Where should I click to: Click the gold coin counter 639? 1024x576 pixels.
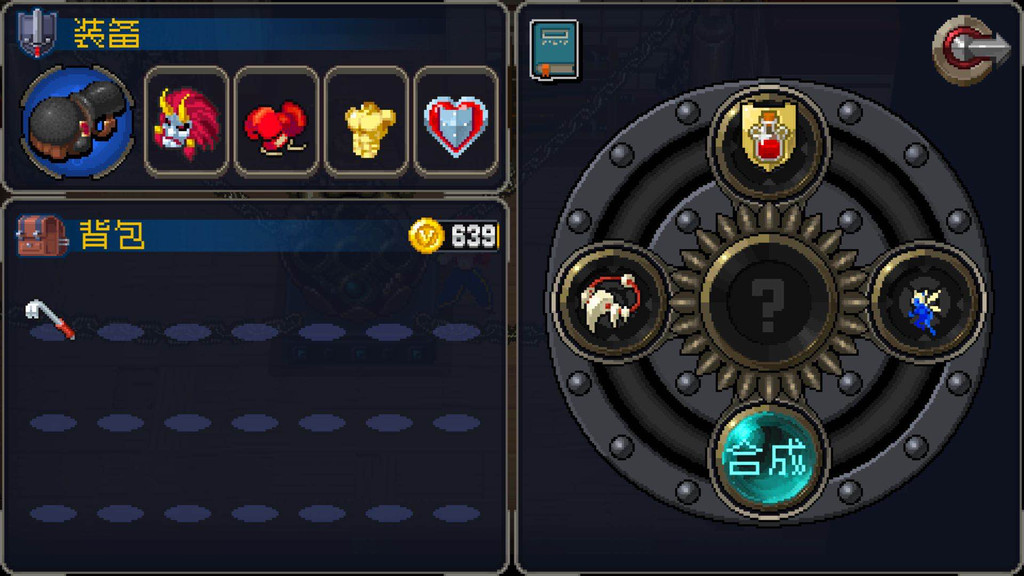click(x=455, y=236)
